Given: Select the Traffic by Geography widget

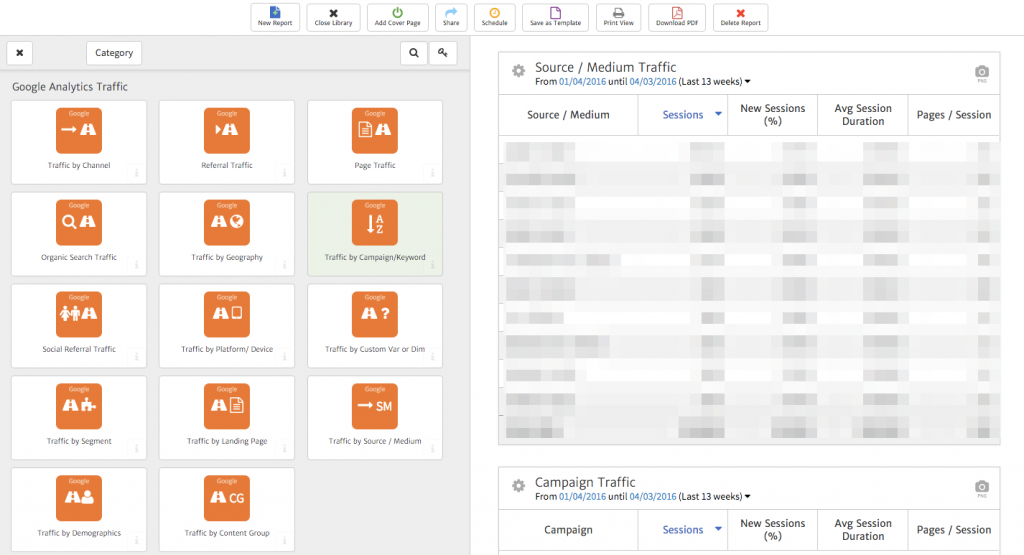Looking at the screenshot, I should point(227,234).
